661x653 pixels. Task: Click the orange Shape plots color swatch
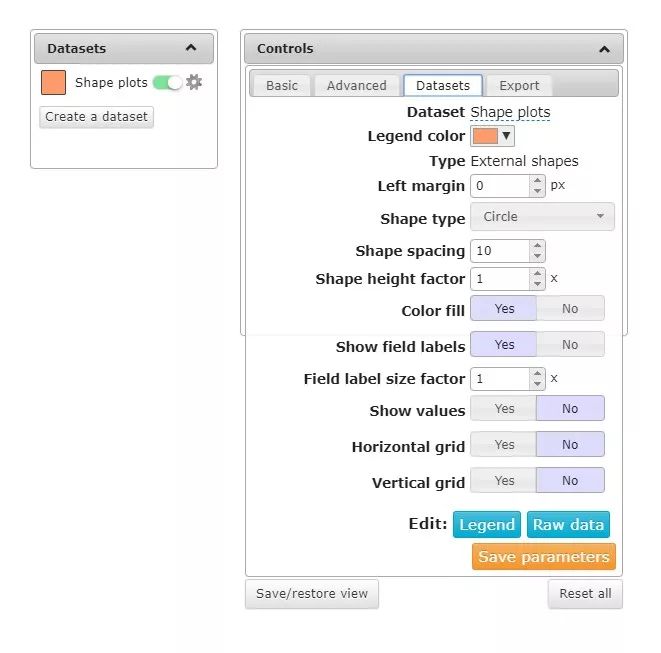pos(54,83)
